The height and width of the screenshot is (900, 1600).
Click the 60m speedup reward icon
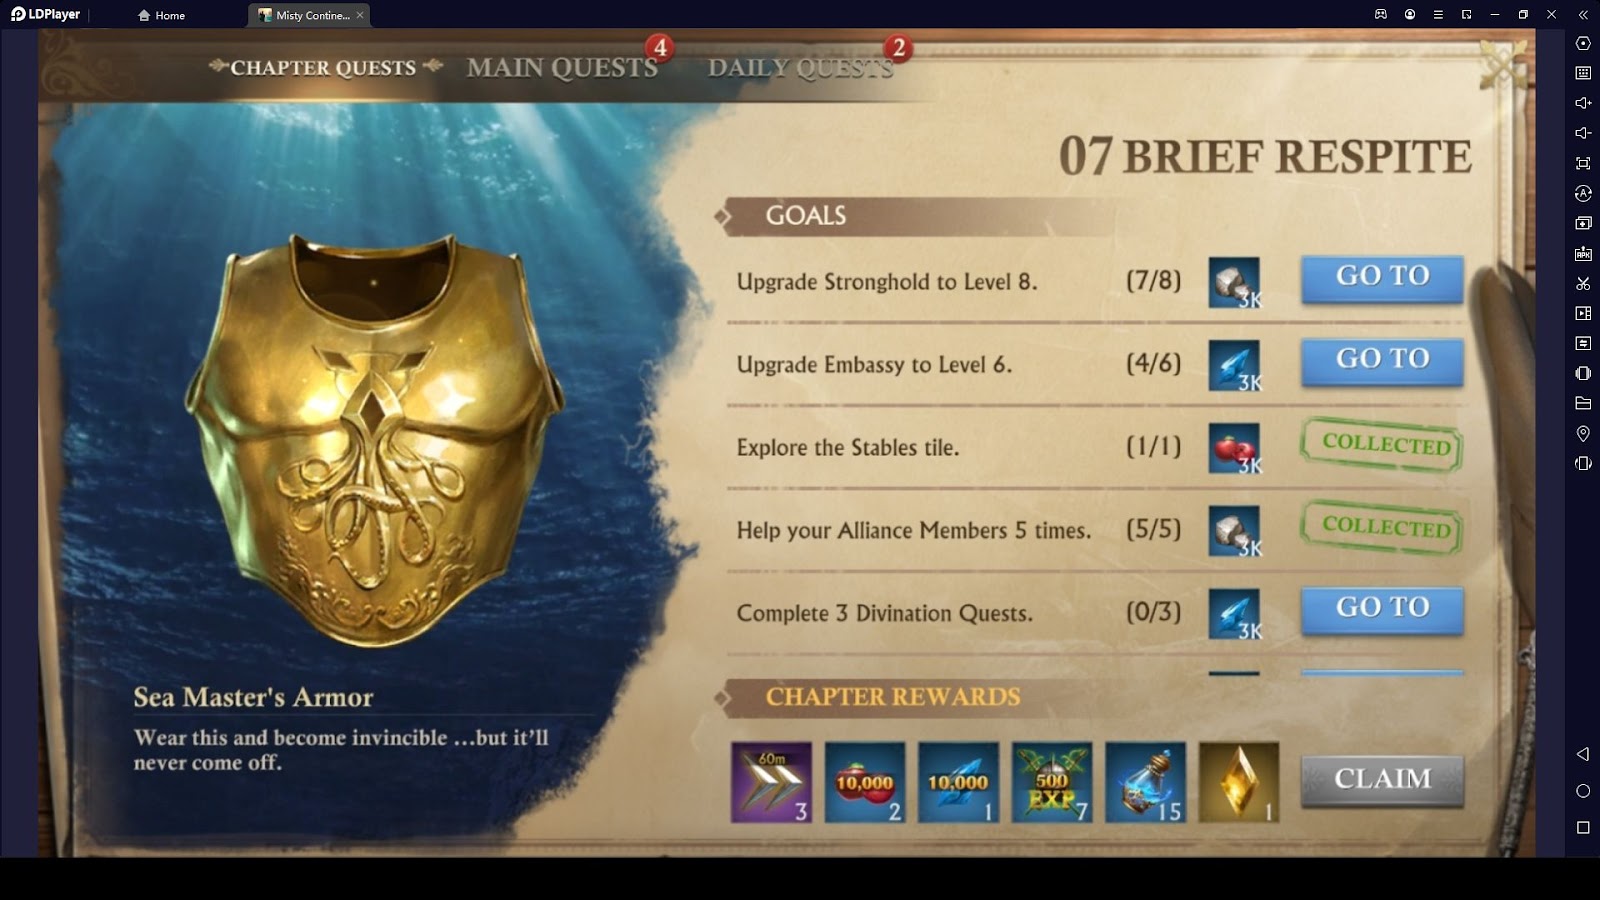(771, 782)
